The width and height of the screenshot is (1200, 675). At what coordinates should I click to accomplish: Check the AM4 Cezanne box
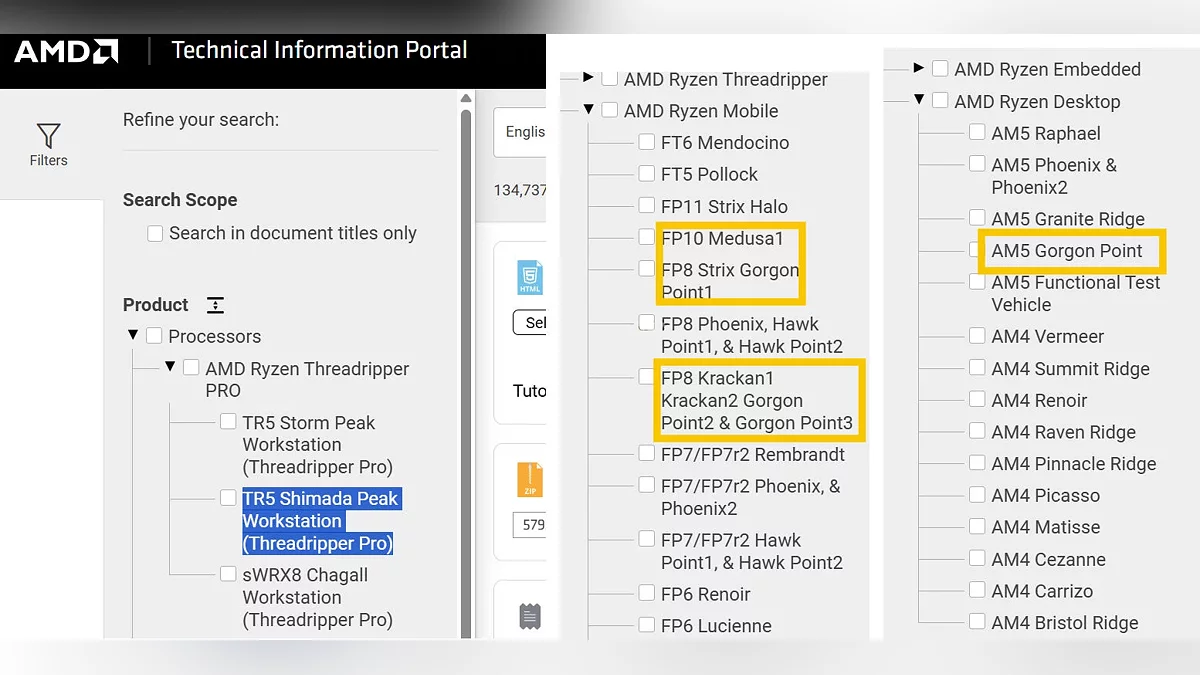click(977, 559)
